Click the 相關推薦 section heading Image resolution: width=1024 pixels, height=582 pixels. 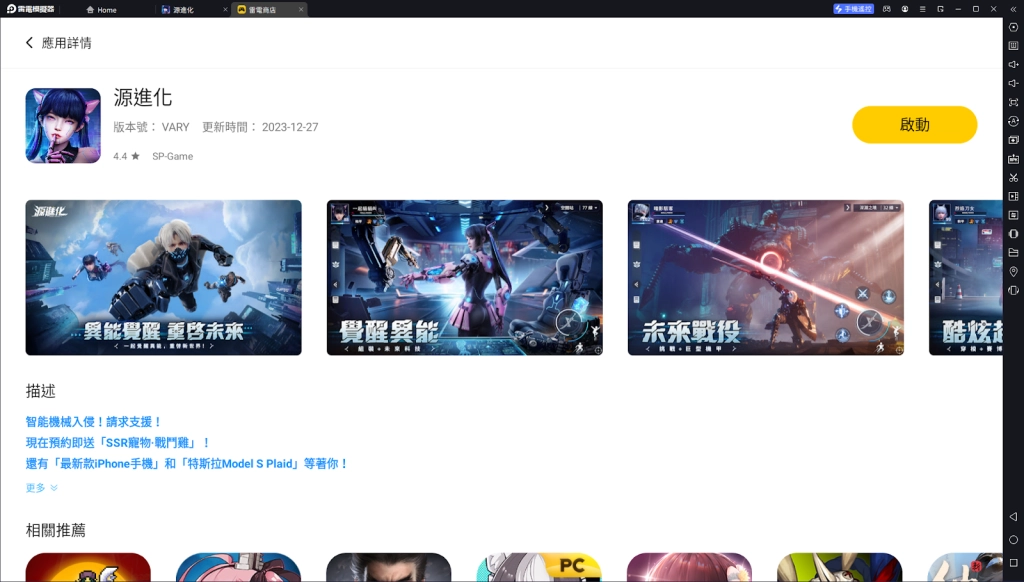click(x=56, y=530)
